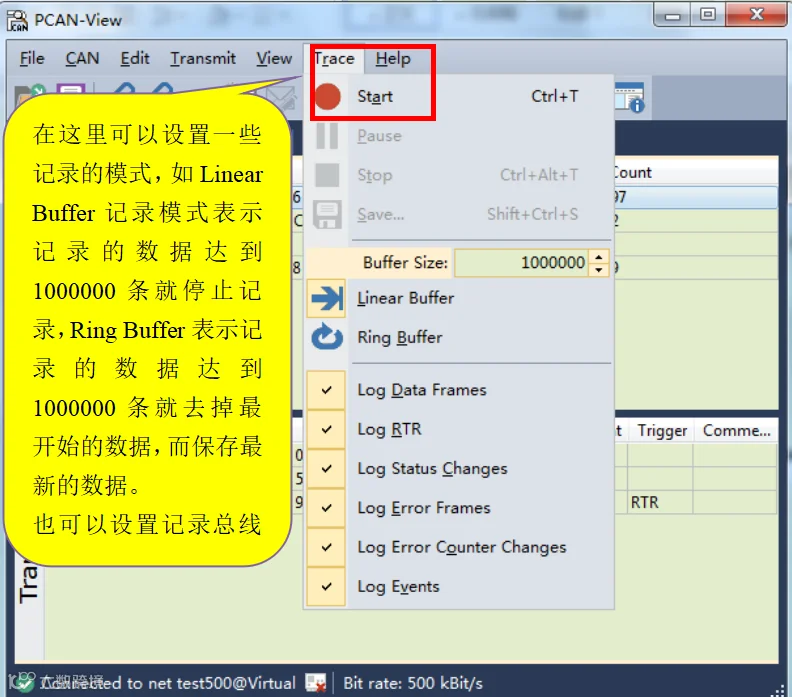Maximize the PCAN-View window
792x697 pixels.
[708, 15]
